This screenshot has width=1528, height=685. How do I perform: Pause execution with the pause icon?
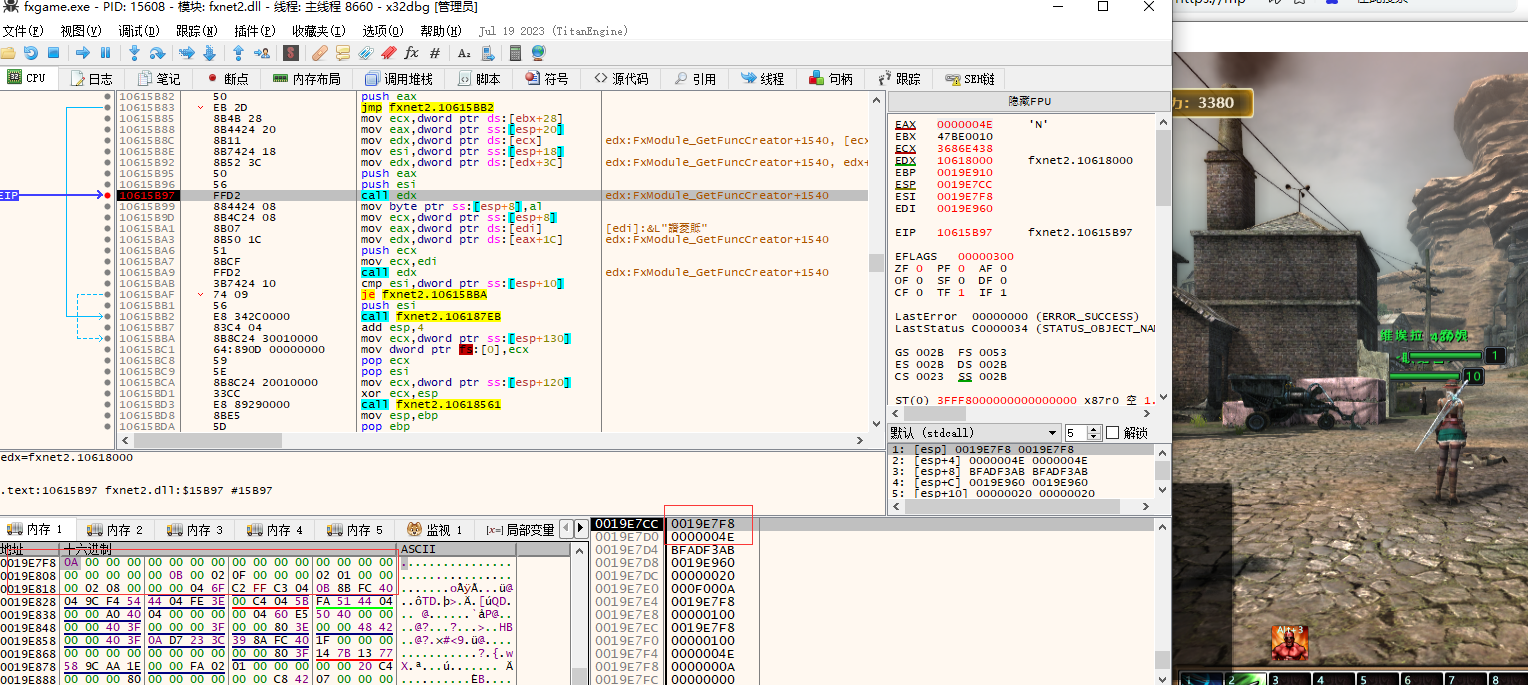click(x=105, y=53)
